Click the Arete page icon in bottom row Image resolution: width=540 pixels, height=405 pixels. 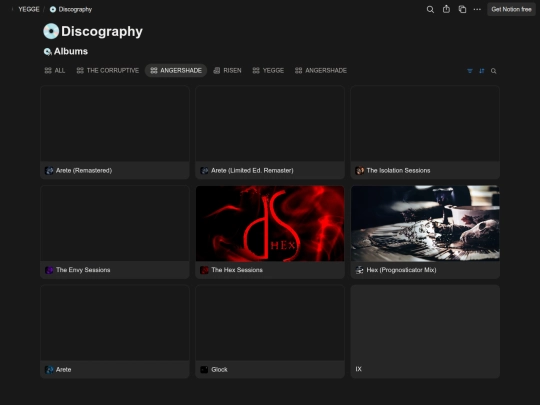pos(49,370)
